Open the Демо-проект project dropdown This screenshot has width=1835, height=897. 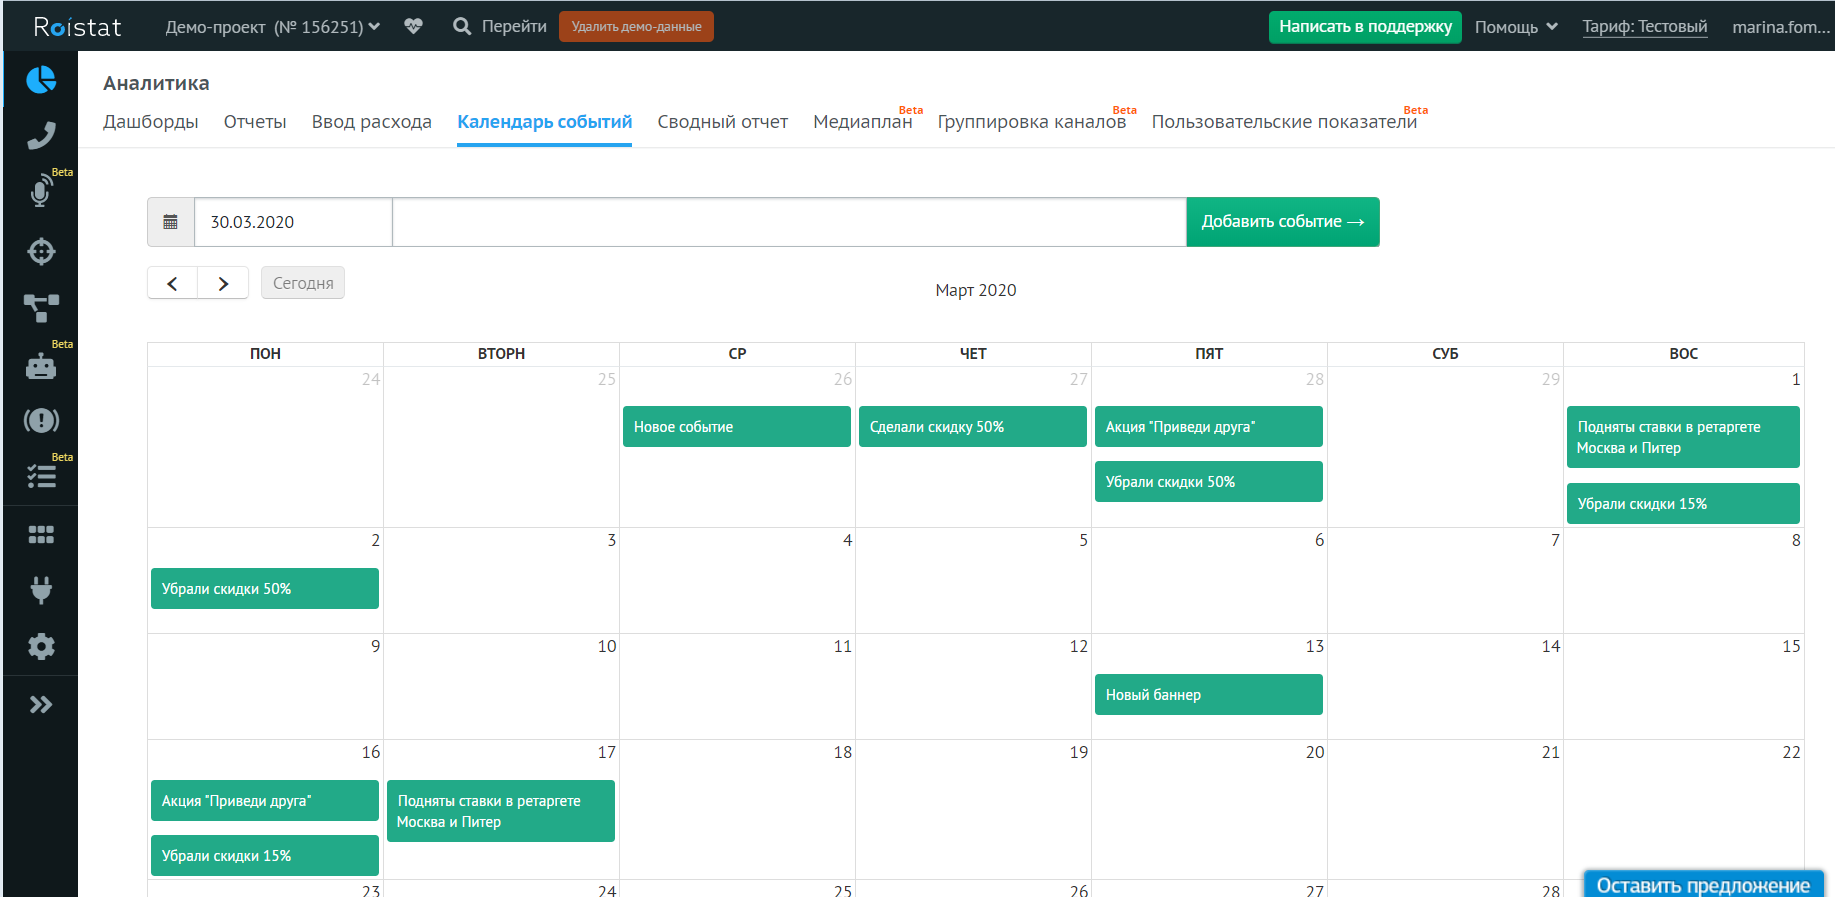coord(272,27)
